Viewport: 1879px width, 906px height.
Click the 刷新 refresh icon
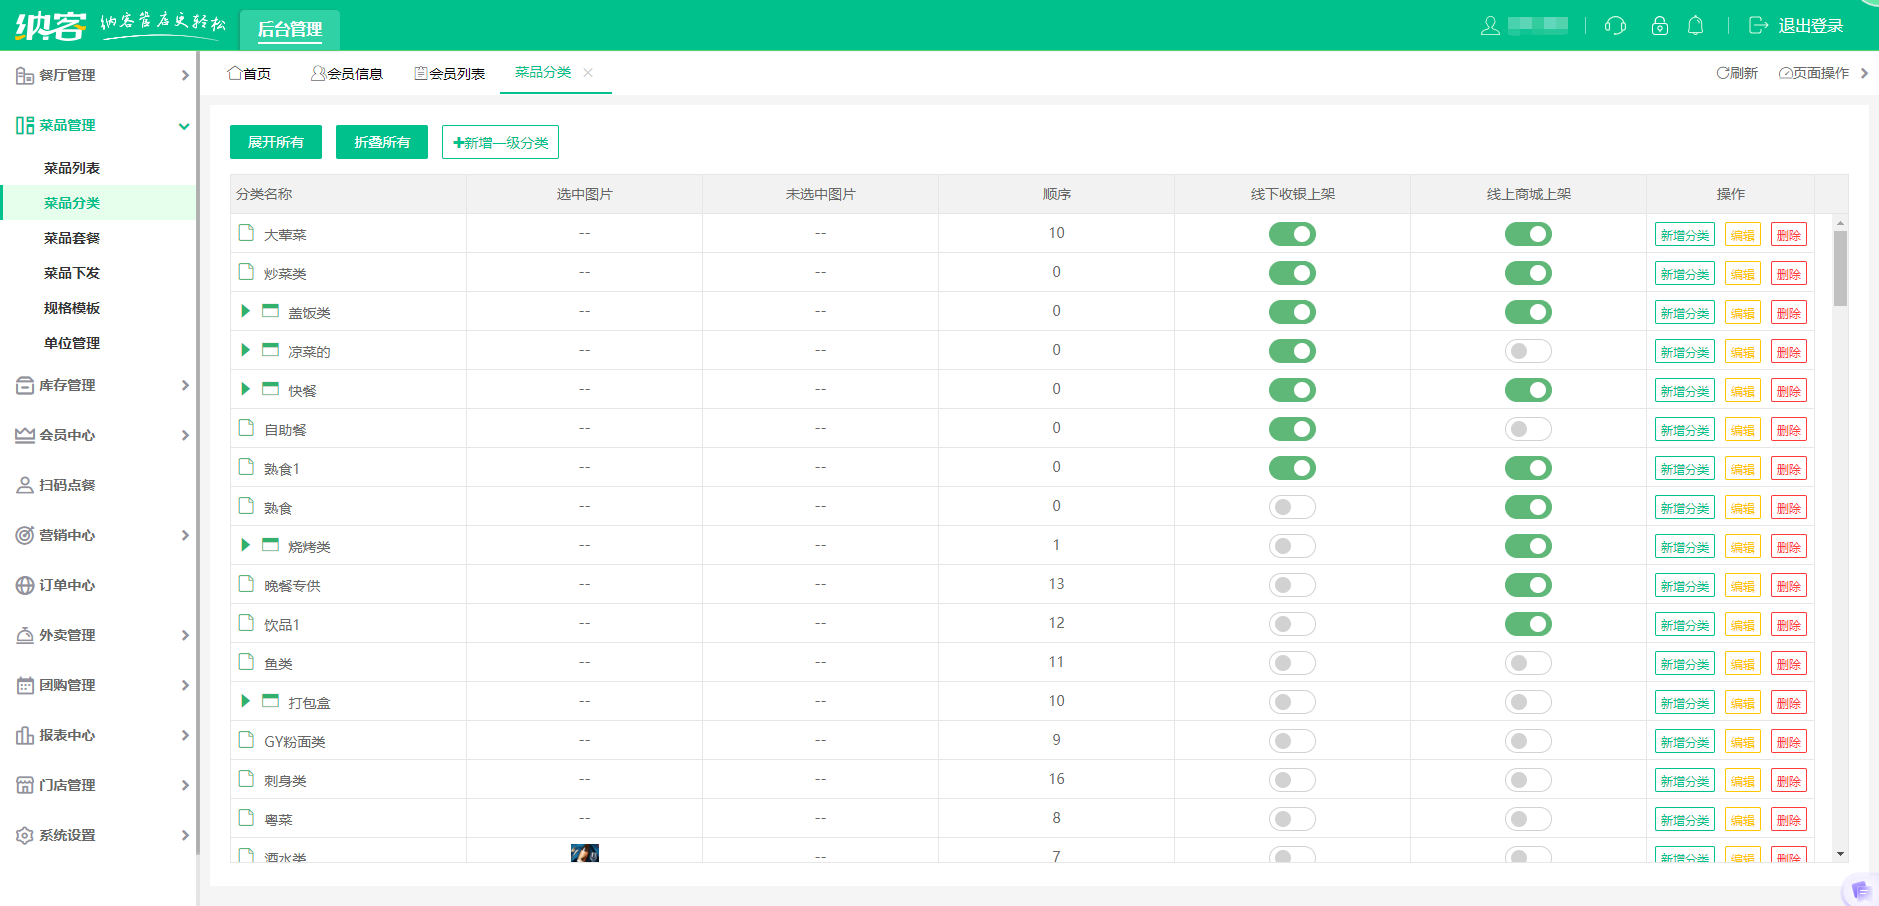(x=1723, y=73)
